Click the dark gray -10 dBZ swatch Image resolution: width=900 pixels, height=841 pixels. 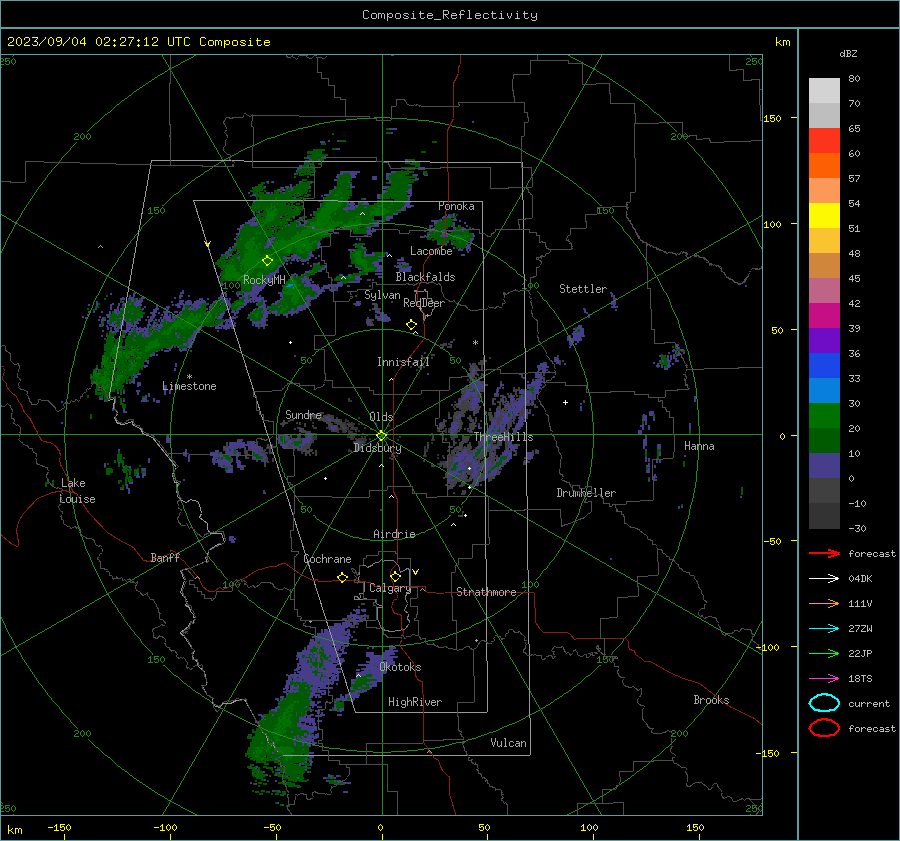click(x=824, y=516)
